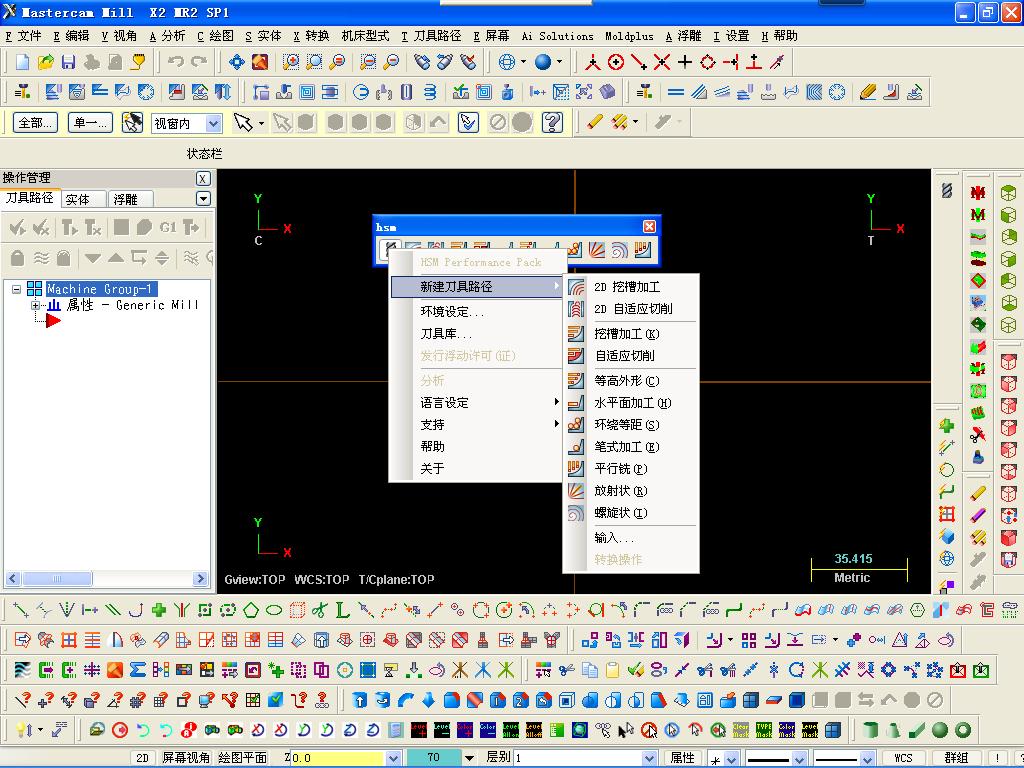This screenshot has height=768, width=1024.
Task: Toggle the 2D mode in status bar
Action: (142, 758)
